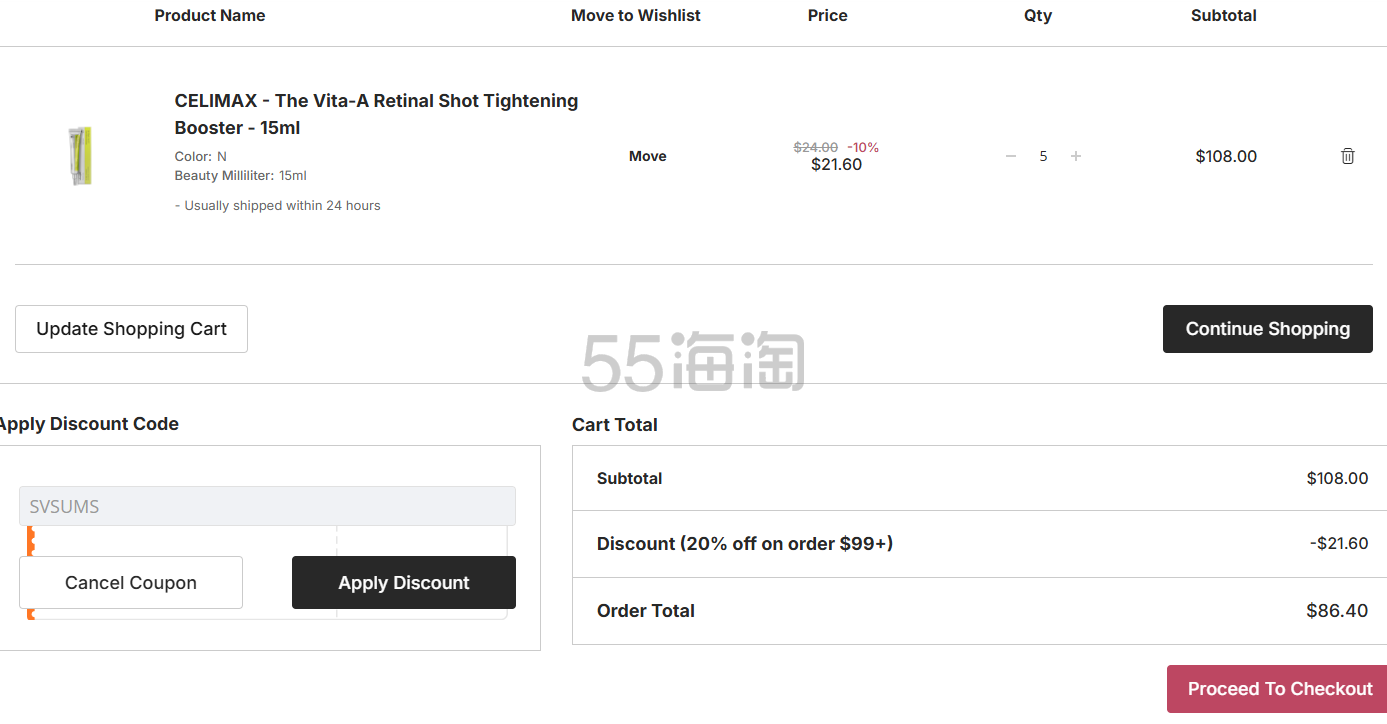Cancel the applied coupon
This screenshot has width=1387, height=724.
pos(131,582)
